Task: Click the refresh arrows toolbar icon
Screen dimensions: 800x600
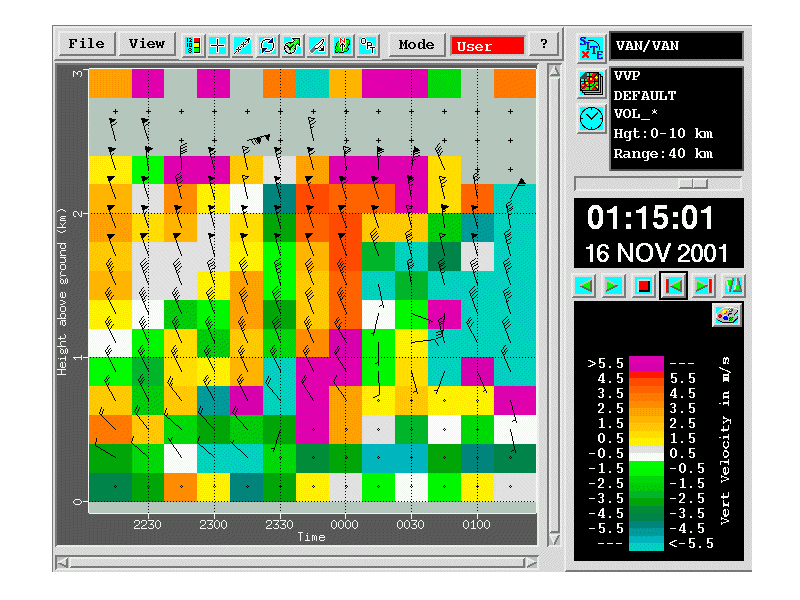Action: click(x=267, y=45)
